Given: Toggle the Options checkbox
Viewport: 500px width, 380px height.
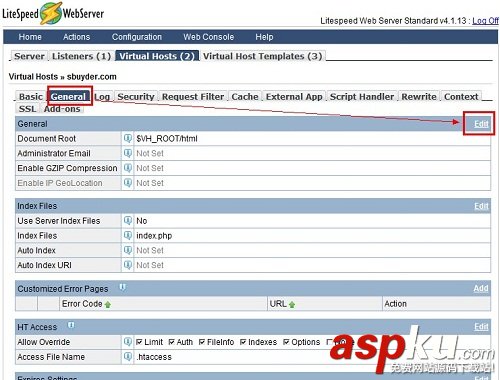Looking at the screenshot, I should click(286, 342).
